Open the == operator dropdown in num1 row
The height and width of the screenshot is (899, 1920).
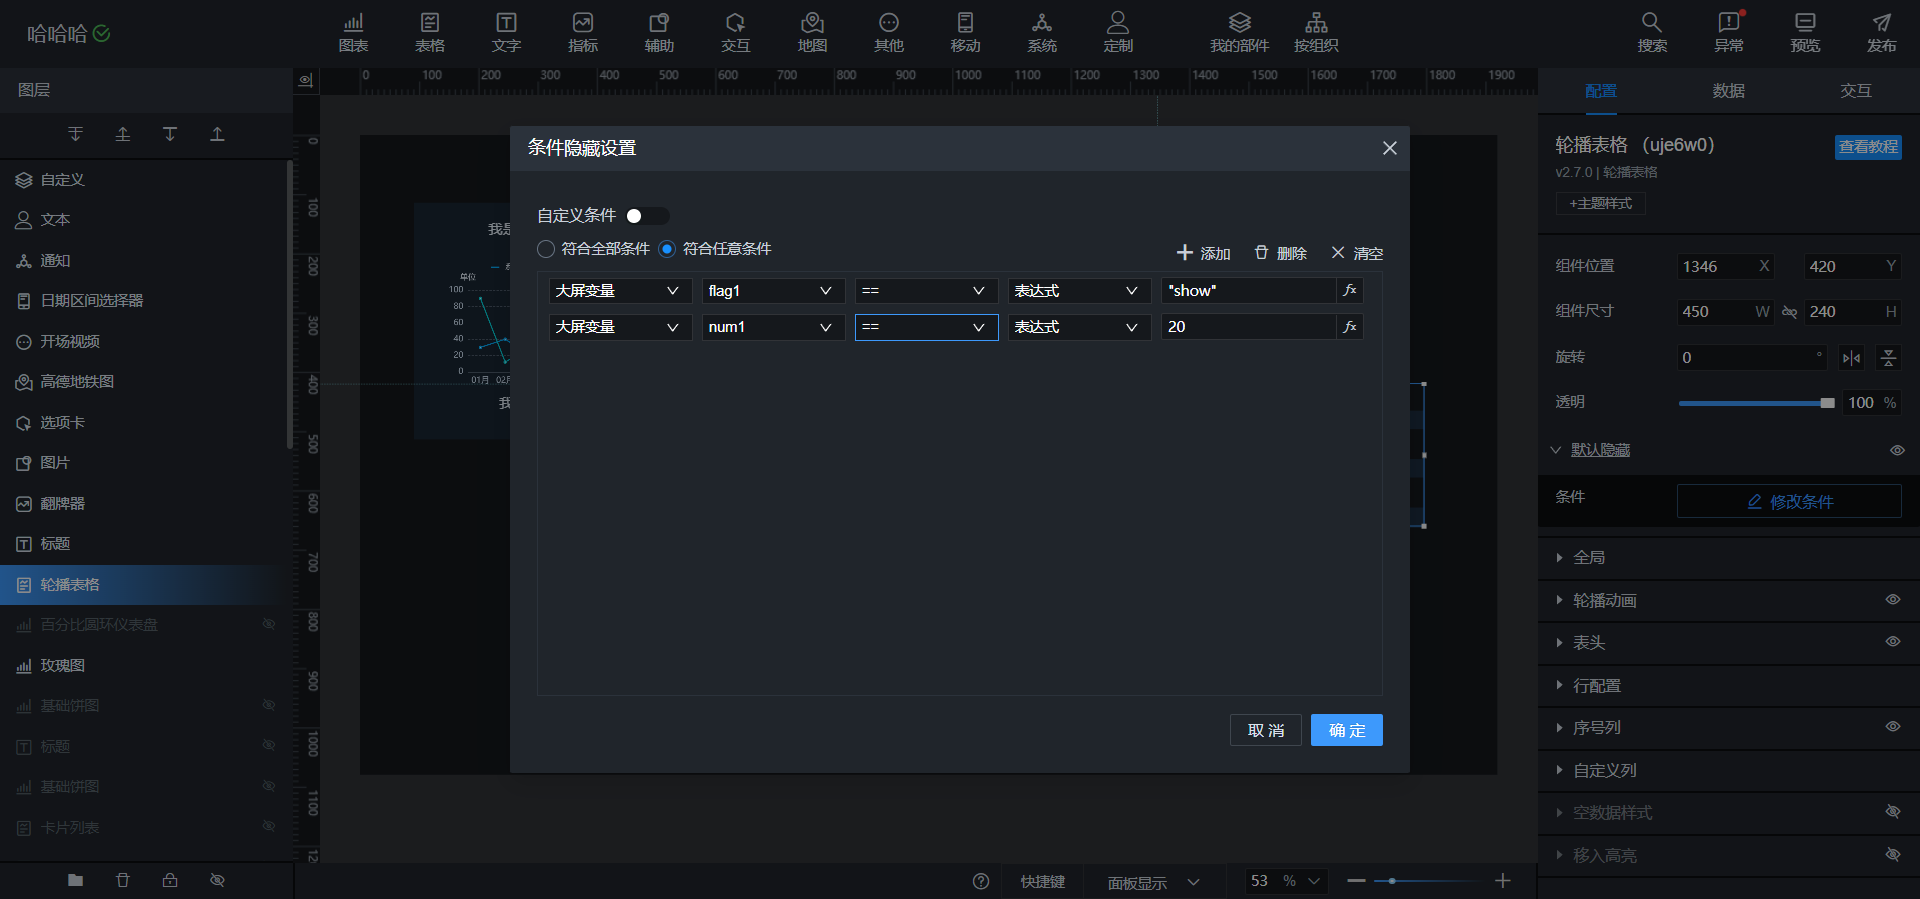click(x=926, y=327)
